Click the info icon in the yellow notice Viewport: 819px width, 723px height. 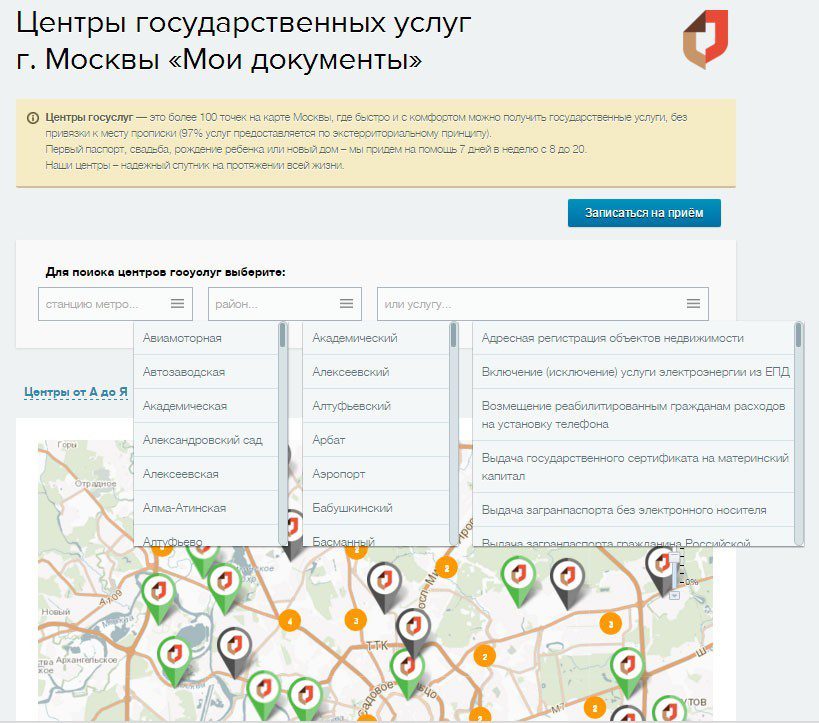(x=33, y=118)
